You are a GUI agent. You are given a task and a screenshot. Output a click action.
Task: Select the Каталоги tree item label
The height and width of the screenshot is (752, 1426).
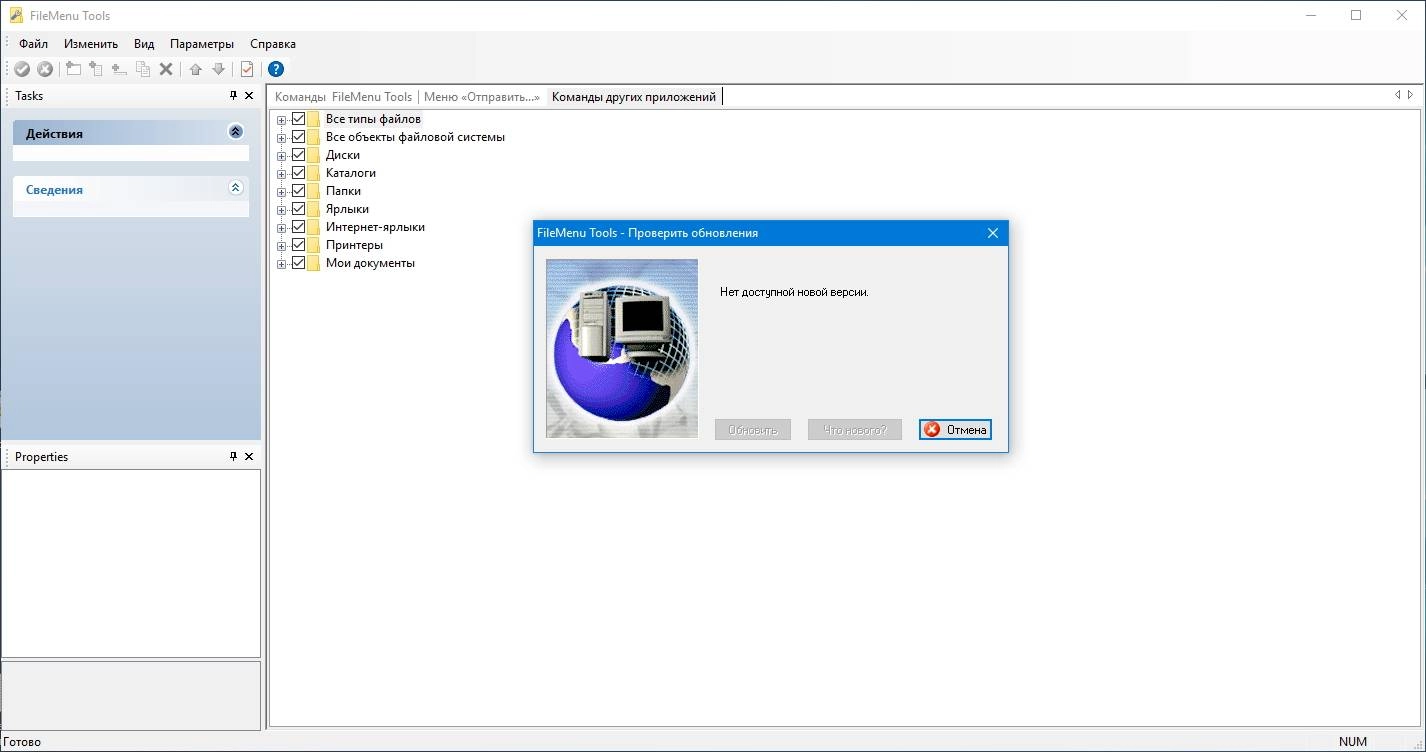coord(351,173)
